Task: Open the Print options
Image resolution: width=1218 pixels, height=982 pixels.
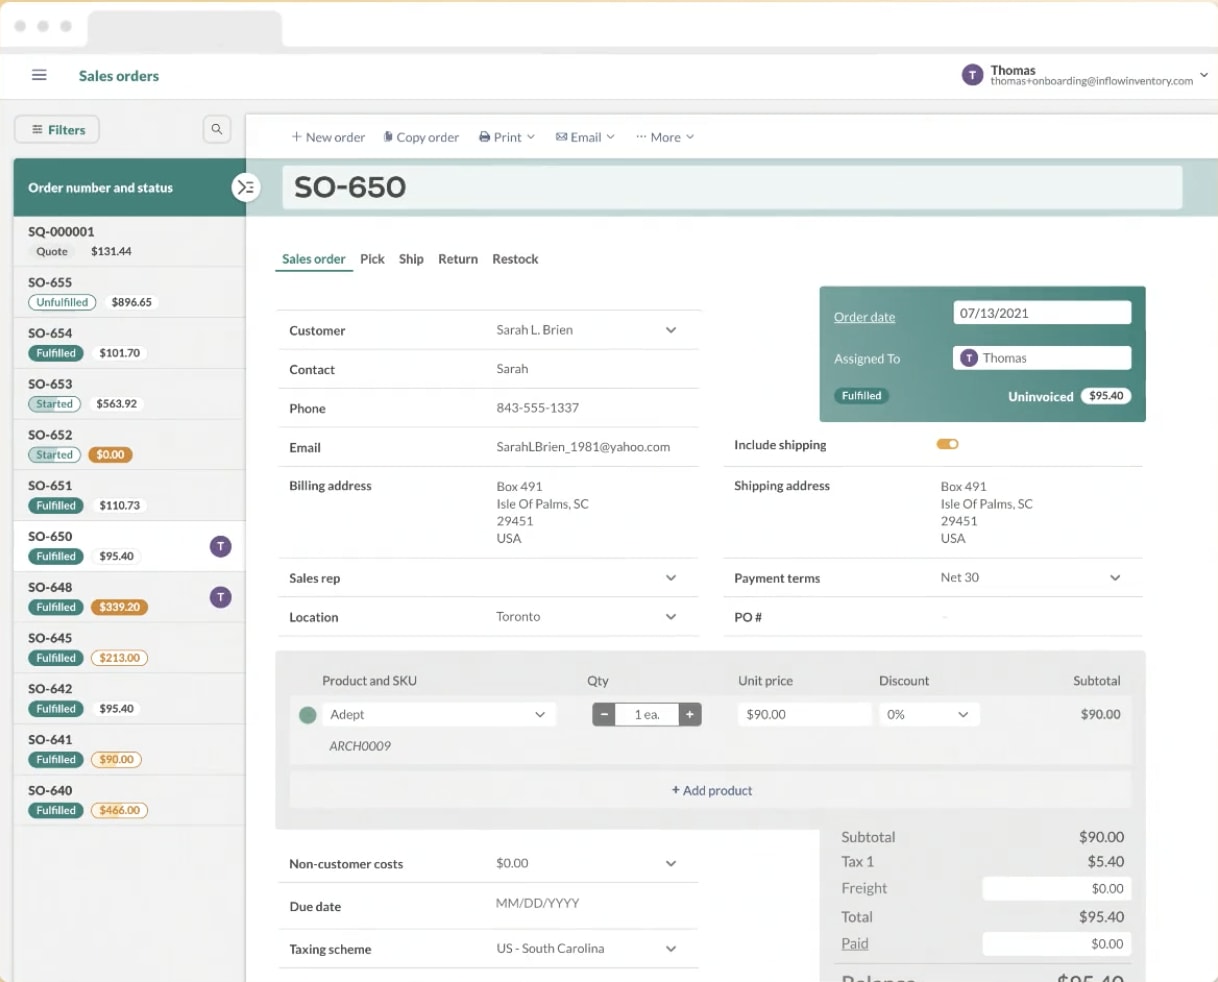Action: tap(503, 136)
